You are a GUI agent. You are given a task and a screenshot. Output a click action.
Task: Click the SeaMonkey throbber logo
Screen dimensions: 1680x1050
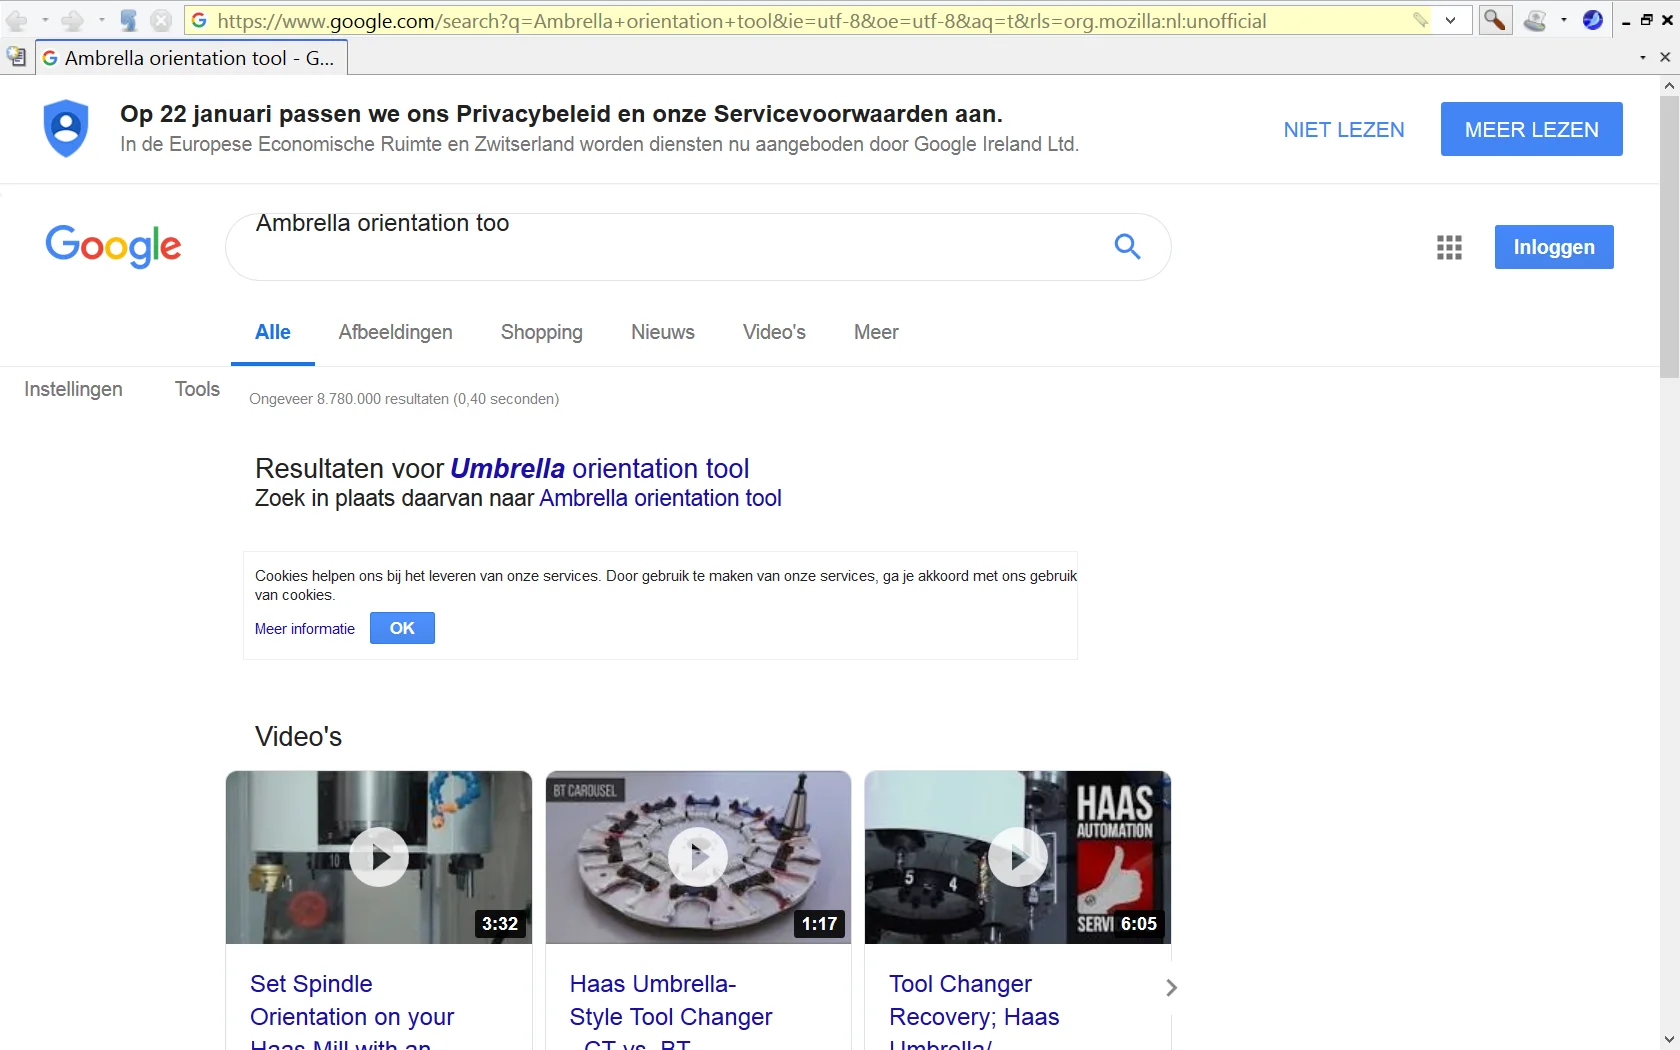tap(1593, 20)
